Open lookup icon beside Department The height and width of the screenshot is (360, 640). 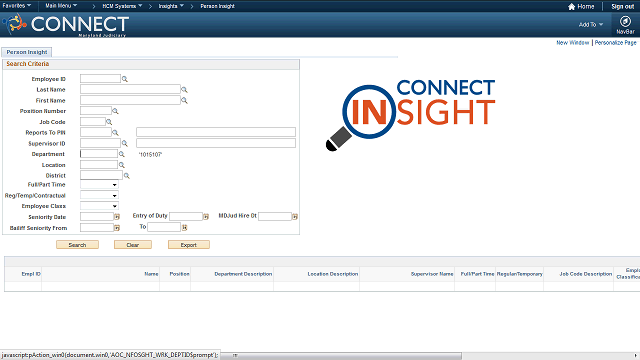(x=121, y=154)
